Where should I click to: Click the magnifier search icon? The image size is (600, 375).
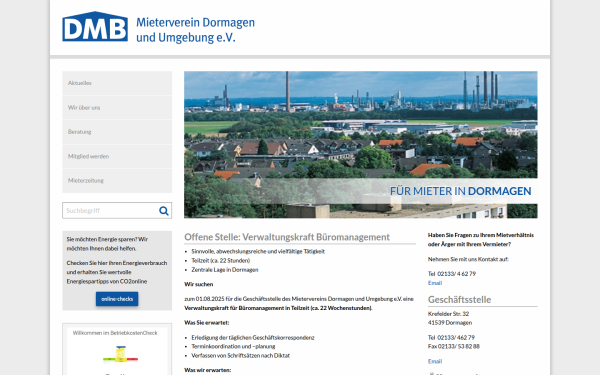tap(164, 211)
